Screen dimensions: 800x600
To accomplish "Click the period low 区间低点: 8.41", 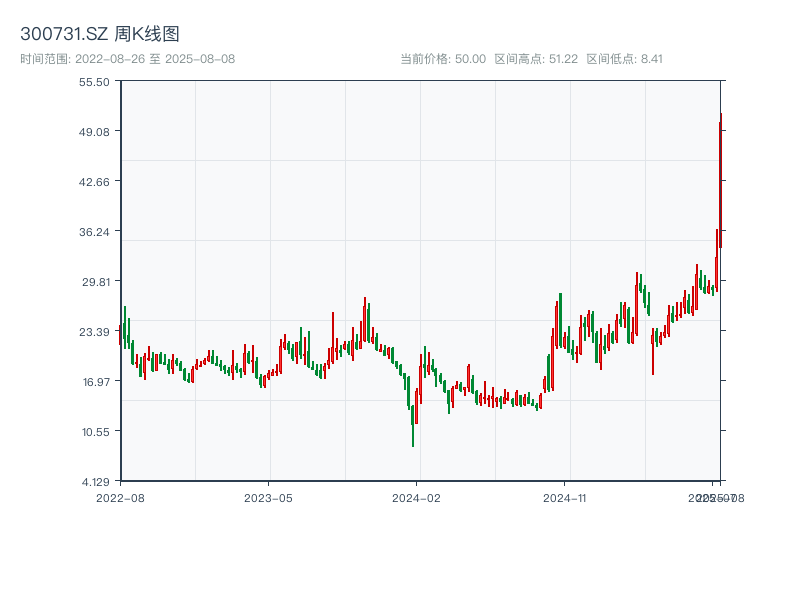I will coord(624,59).
